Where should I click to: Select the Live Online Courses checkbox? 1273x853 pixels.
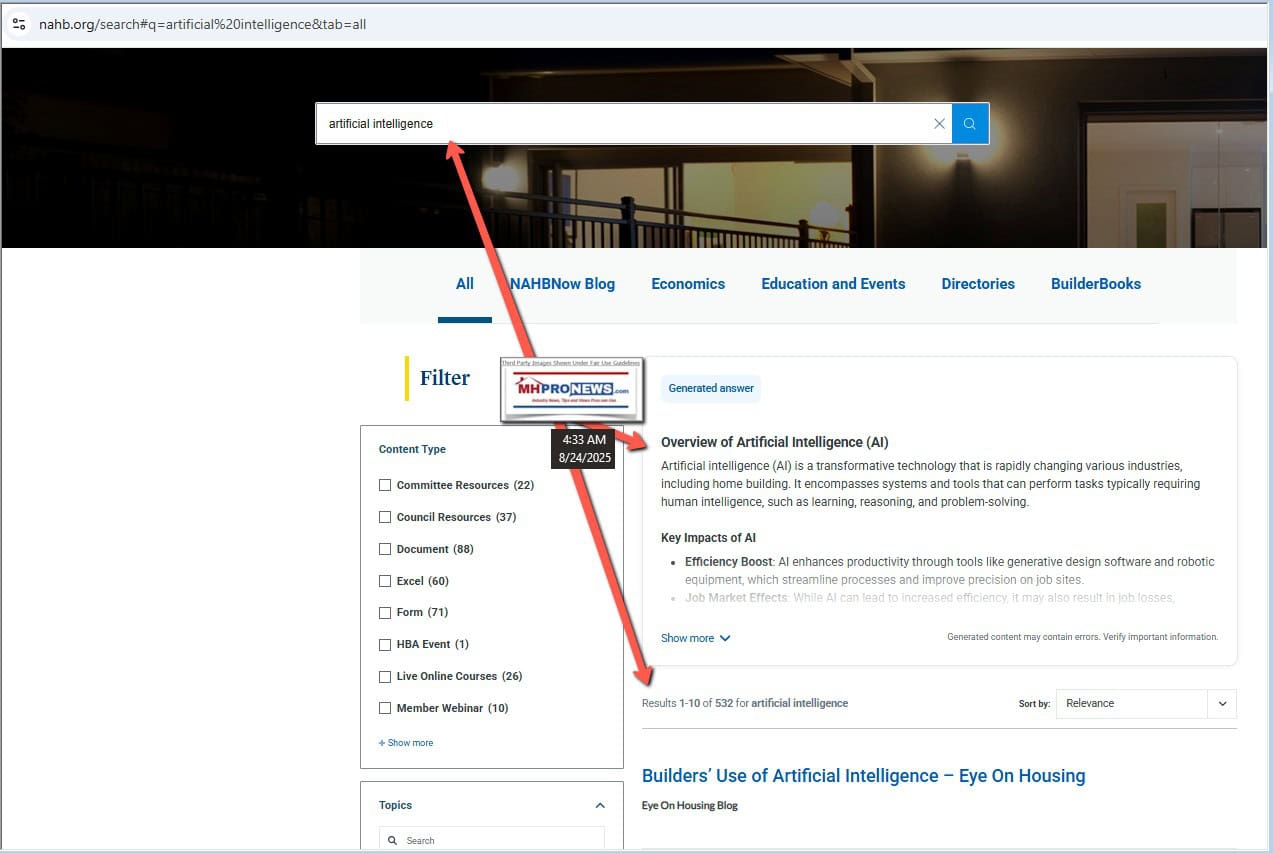(x=385, y=676)
